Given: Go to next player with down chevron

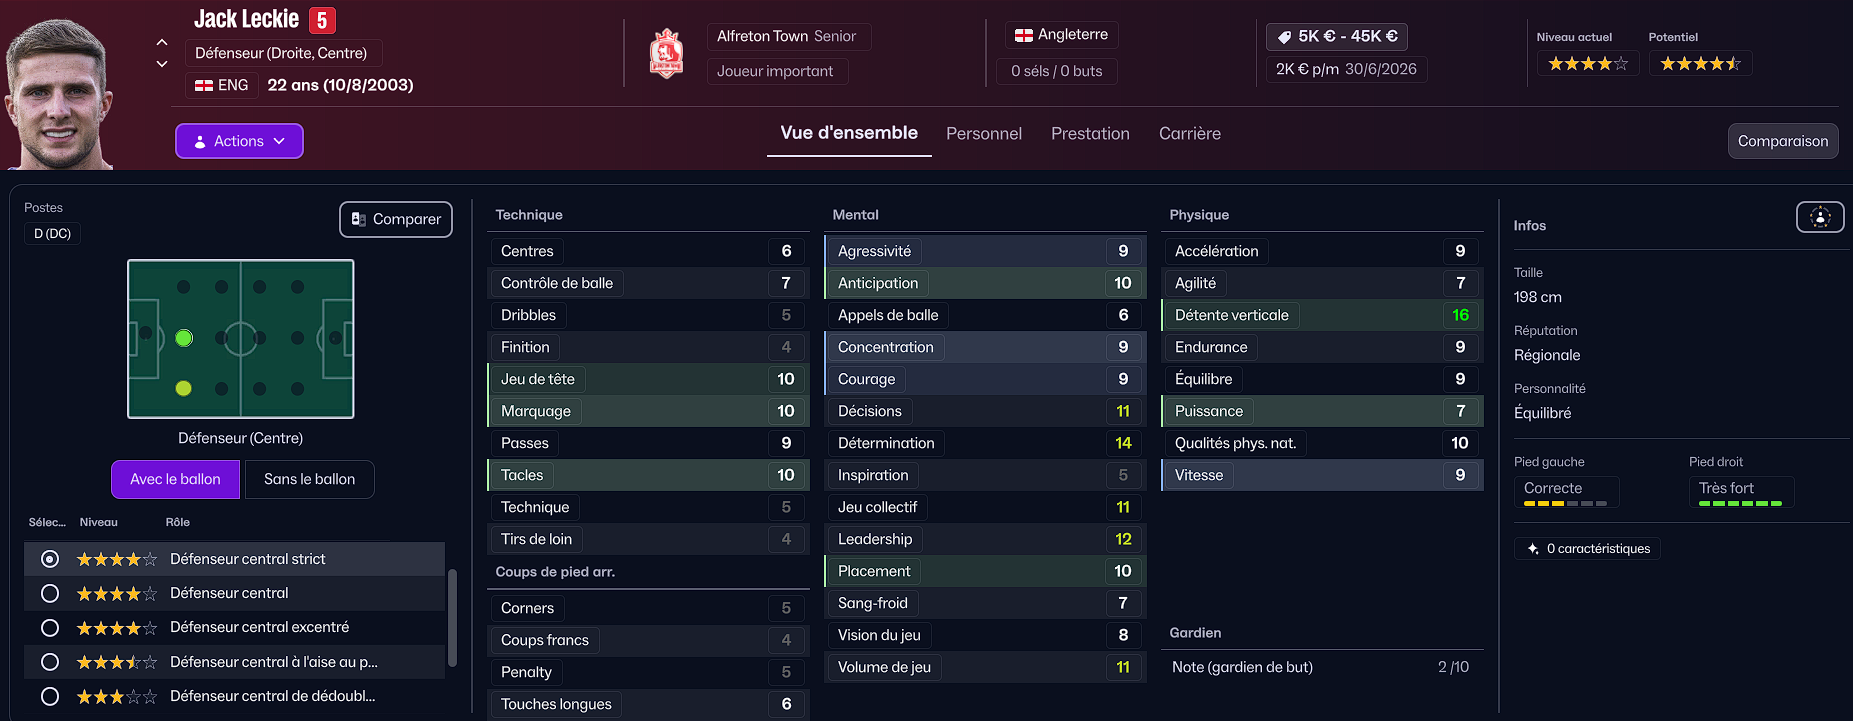Looking at the screenshot, I should [162, 64].
